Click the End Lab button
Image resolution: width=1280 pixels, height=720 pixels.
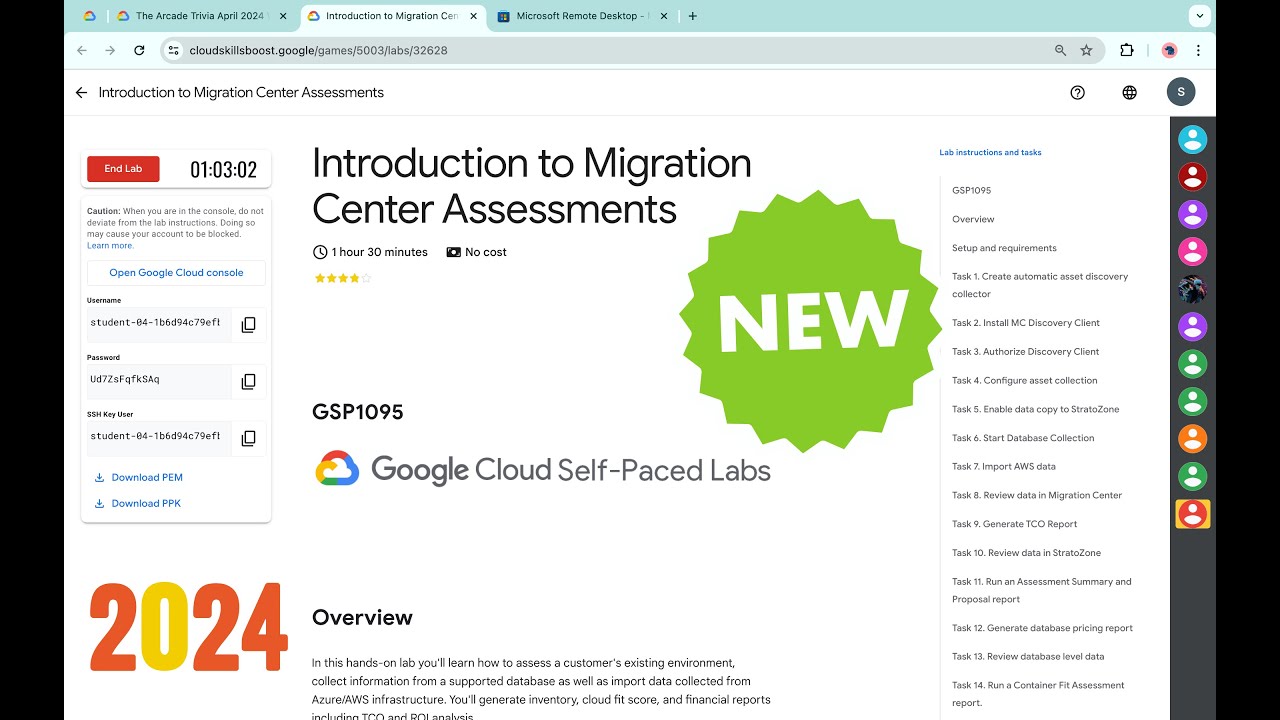point(123,169)
